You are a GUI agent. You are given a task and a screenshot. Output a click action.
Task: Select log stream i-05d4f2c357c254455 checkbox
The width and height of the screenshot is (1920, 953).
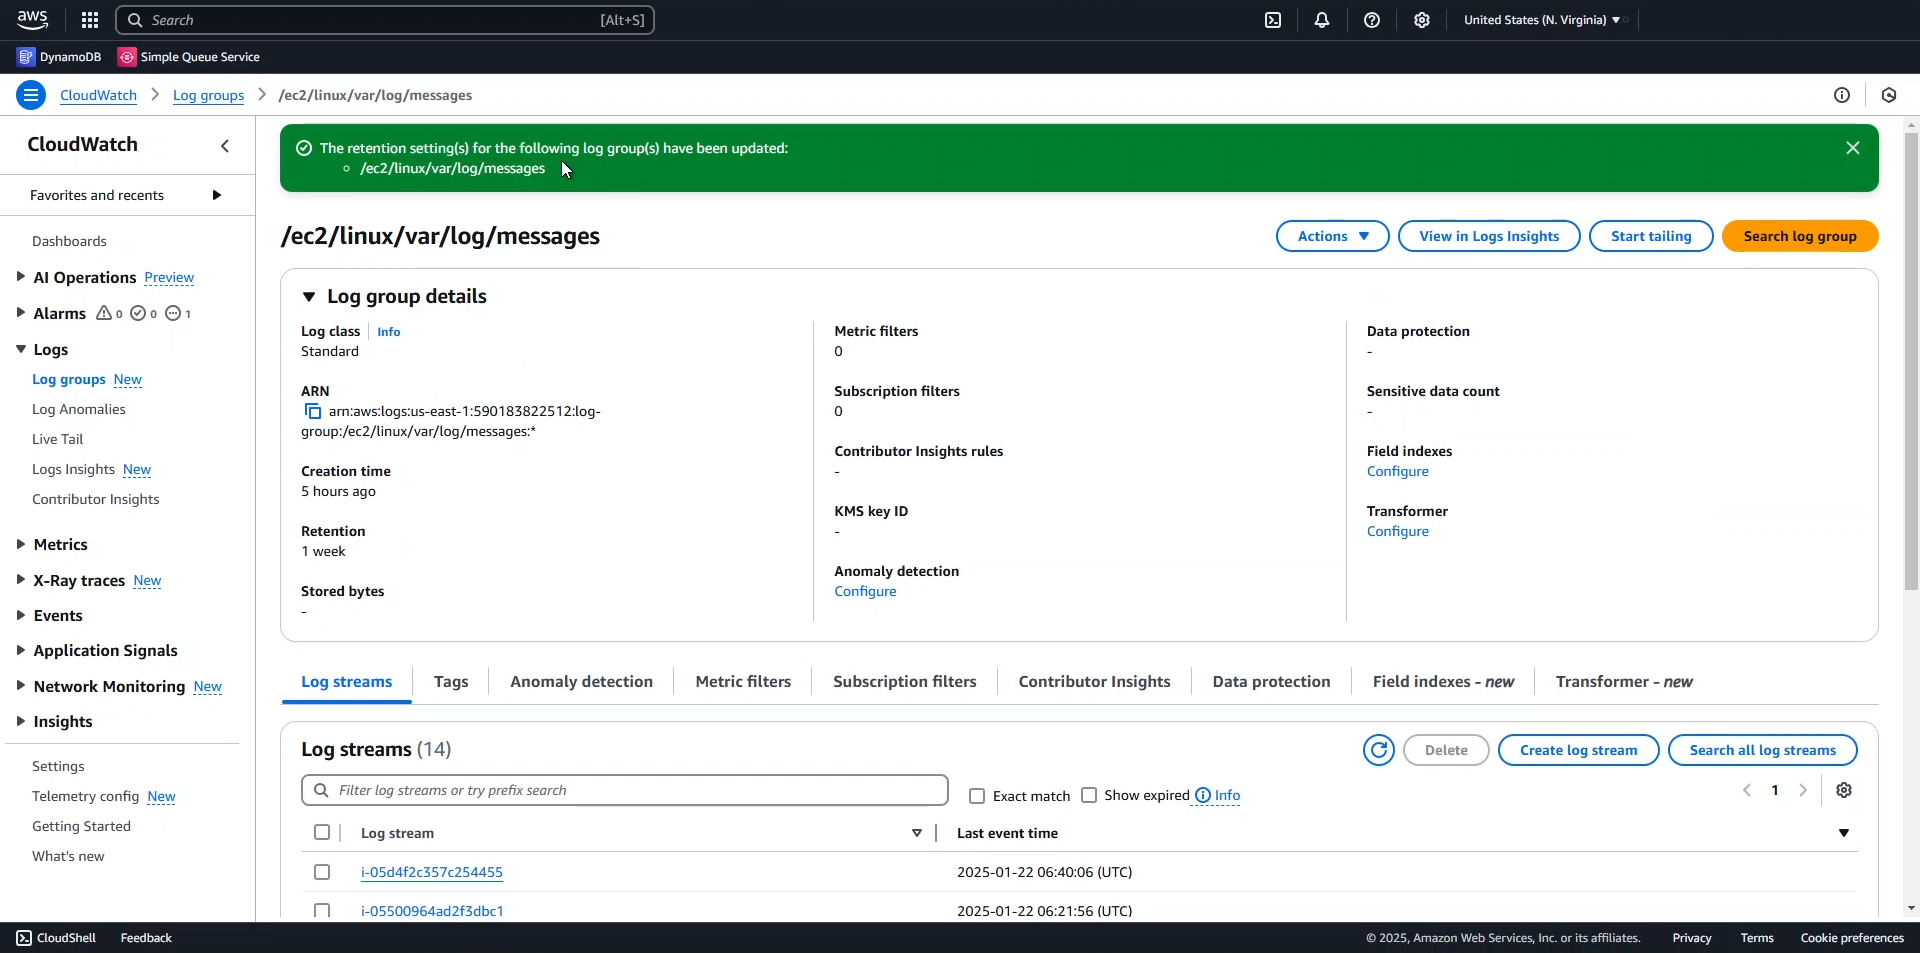pyautogui.click(x=322, y=872)
